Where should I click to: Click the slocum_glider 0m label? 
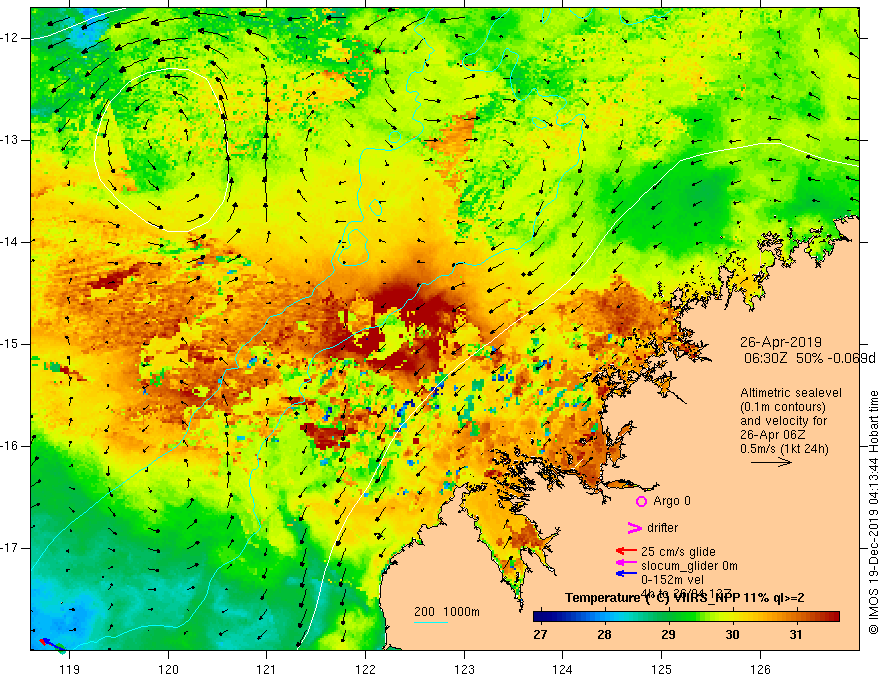(689, 566)
